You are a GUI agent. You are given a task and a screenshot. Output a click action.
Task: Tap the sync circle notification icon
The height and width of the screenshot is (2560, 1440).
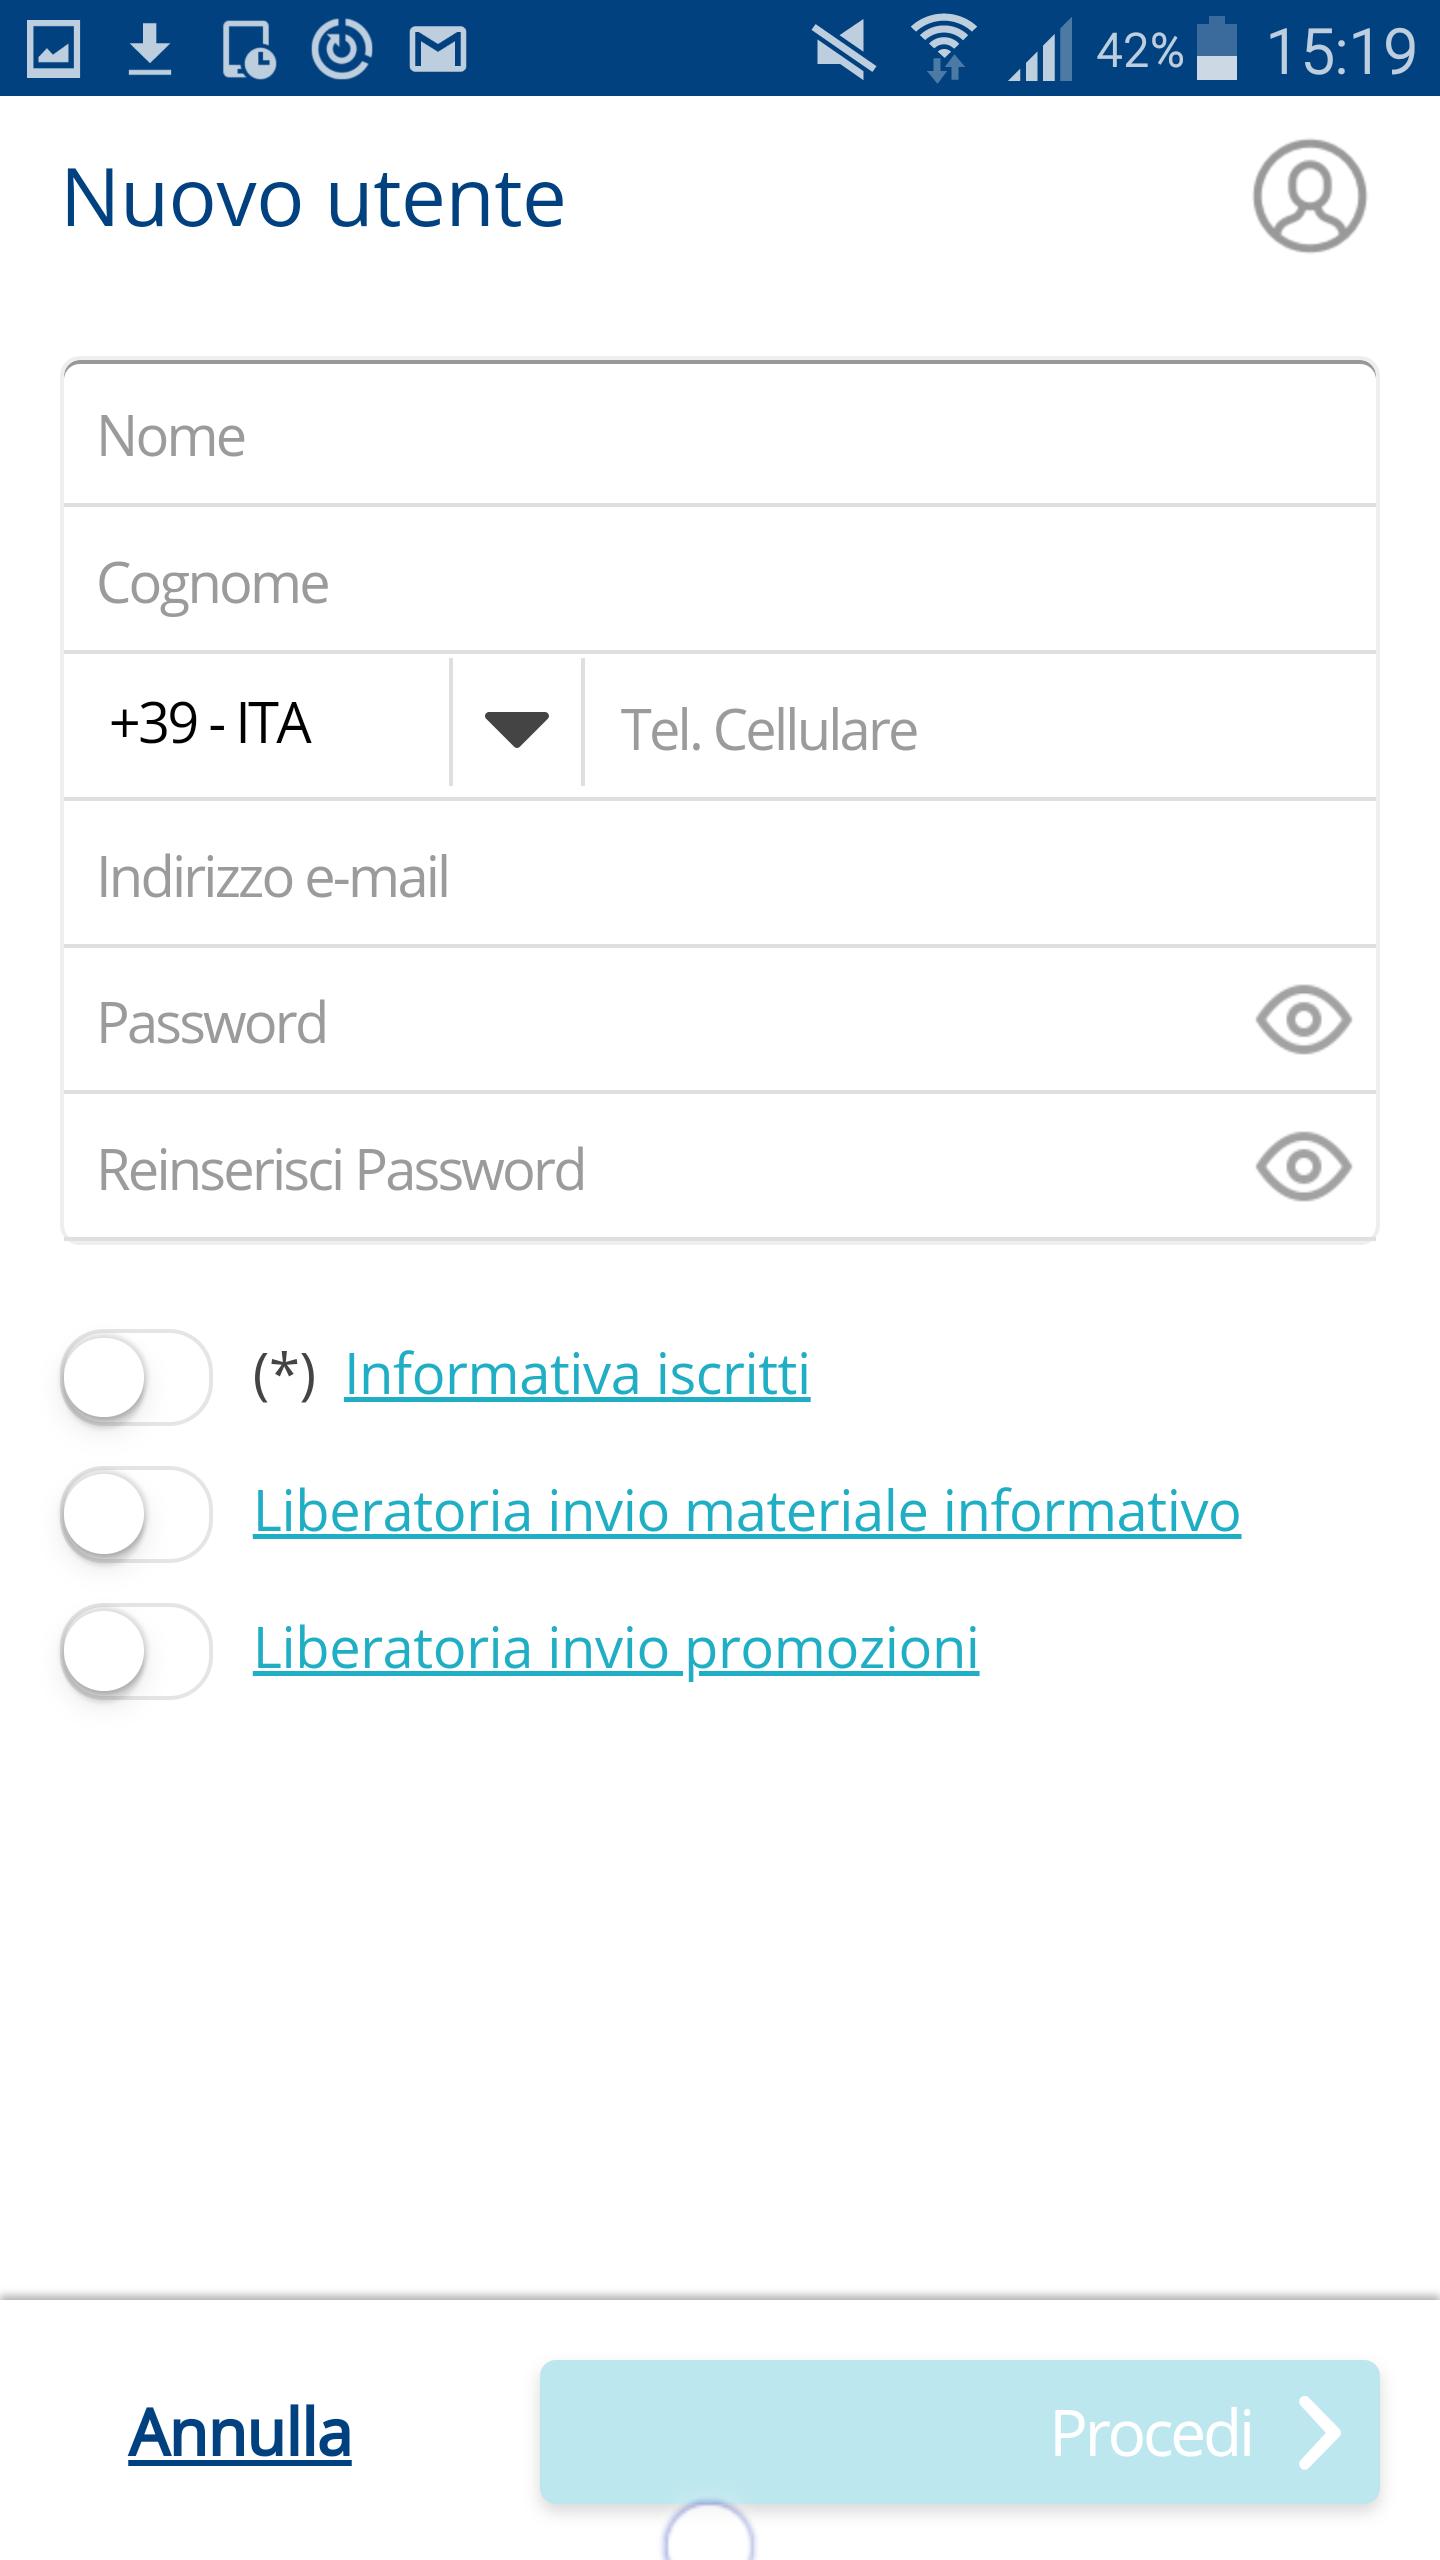(342, 49)
